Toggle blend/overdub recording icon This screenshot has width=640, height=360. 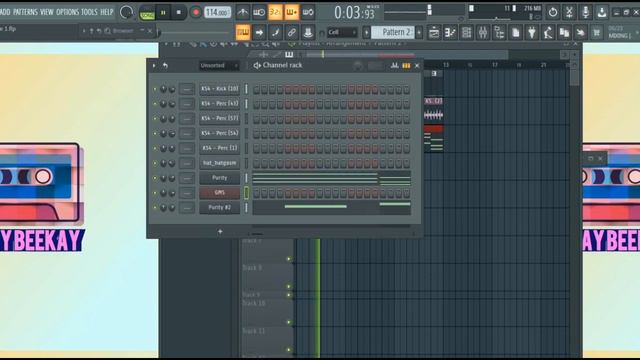click(x=291, y=12)
